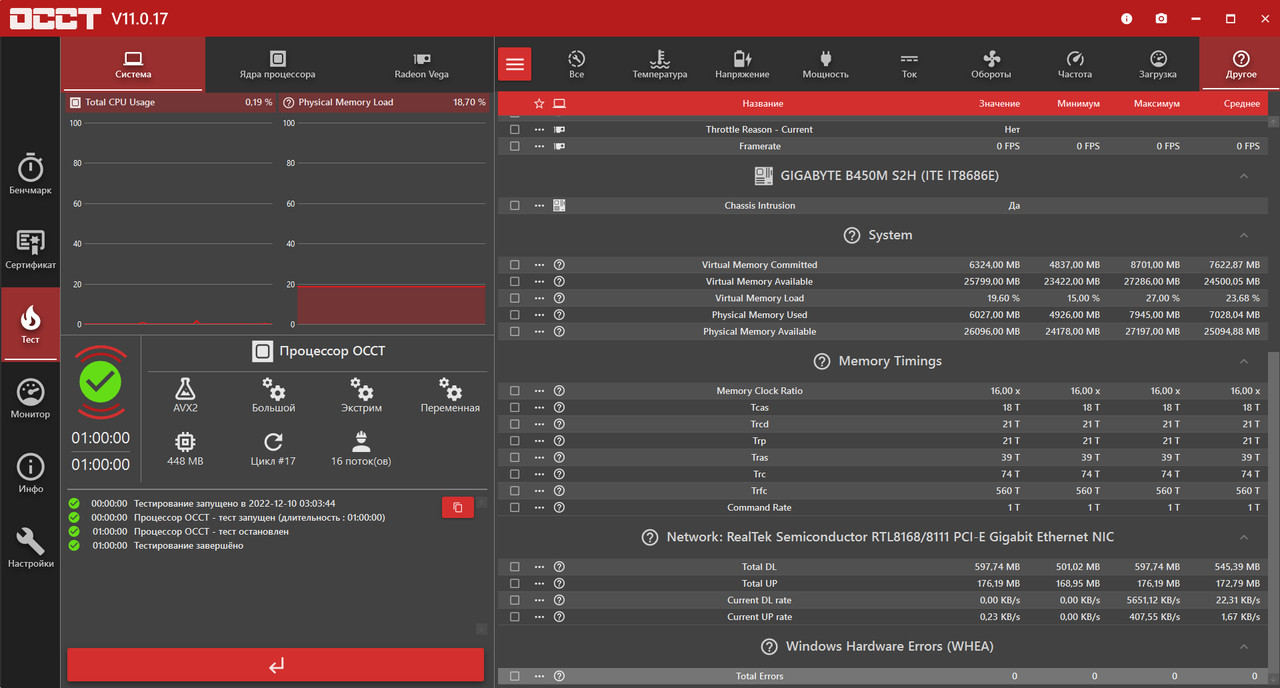Check the Total Errors checkbox
The image size is (1280, 688).
515,676
